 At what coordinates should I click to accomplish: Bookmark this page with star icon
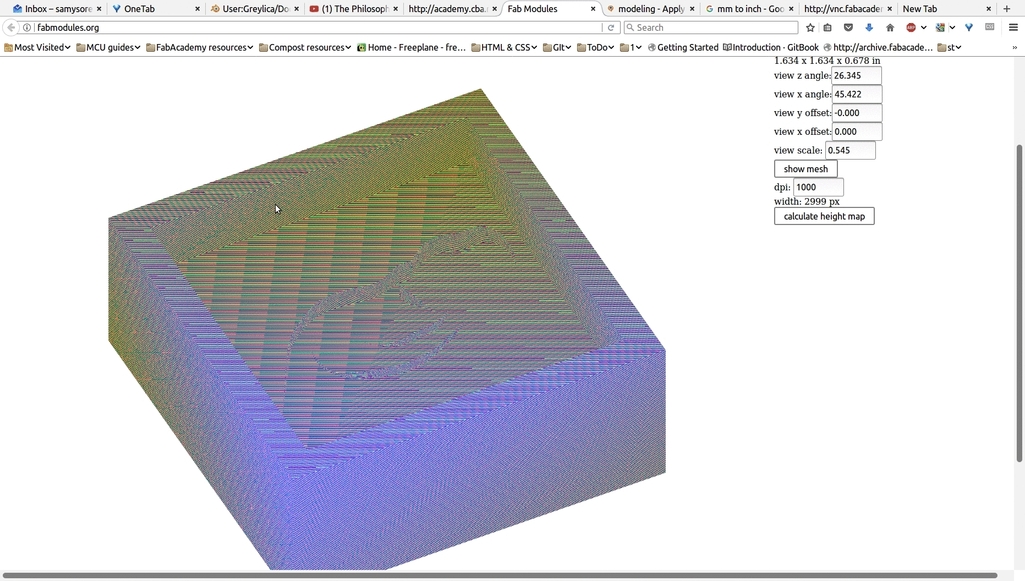click(811, 27)
